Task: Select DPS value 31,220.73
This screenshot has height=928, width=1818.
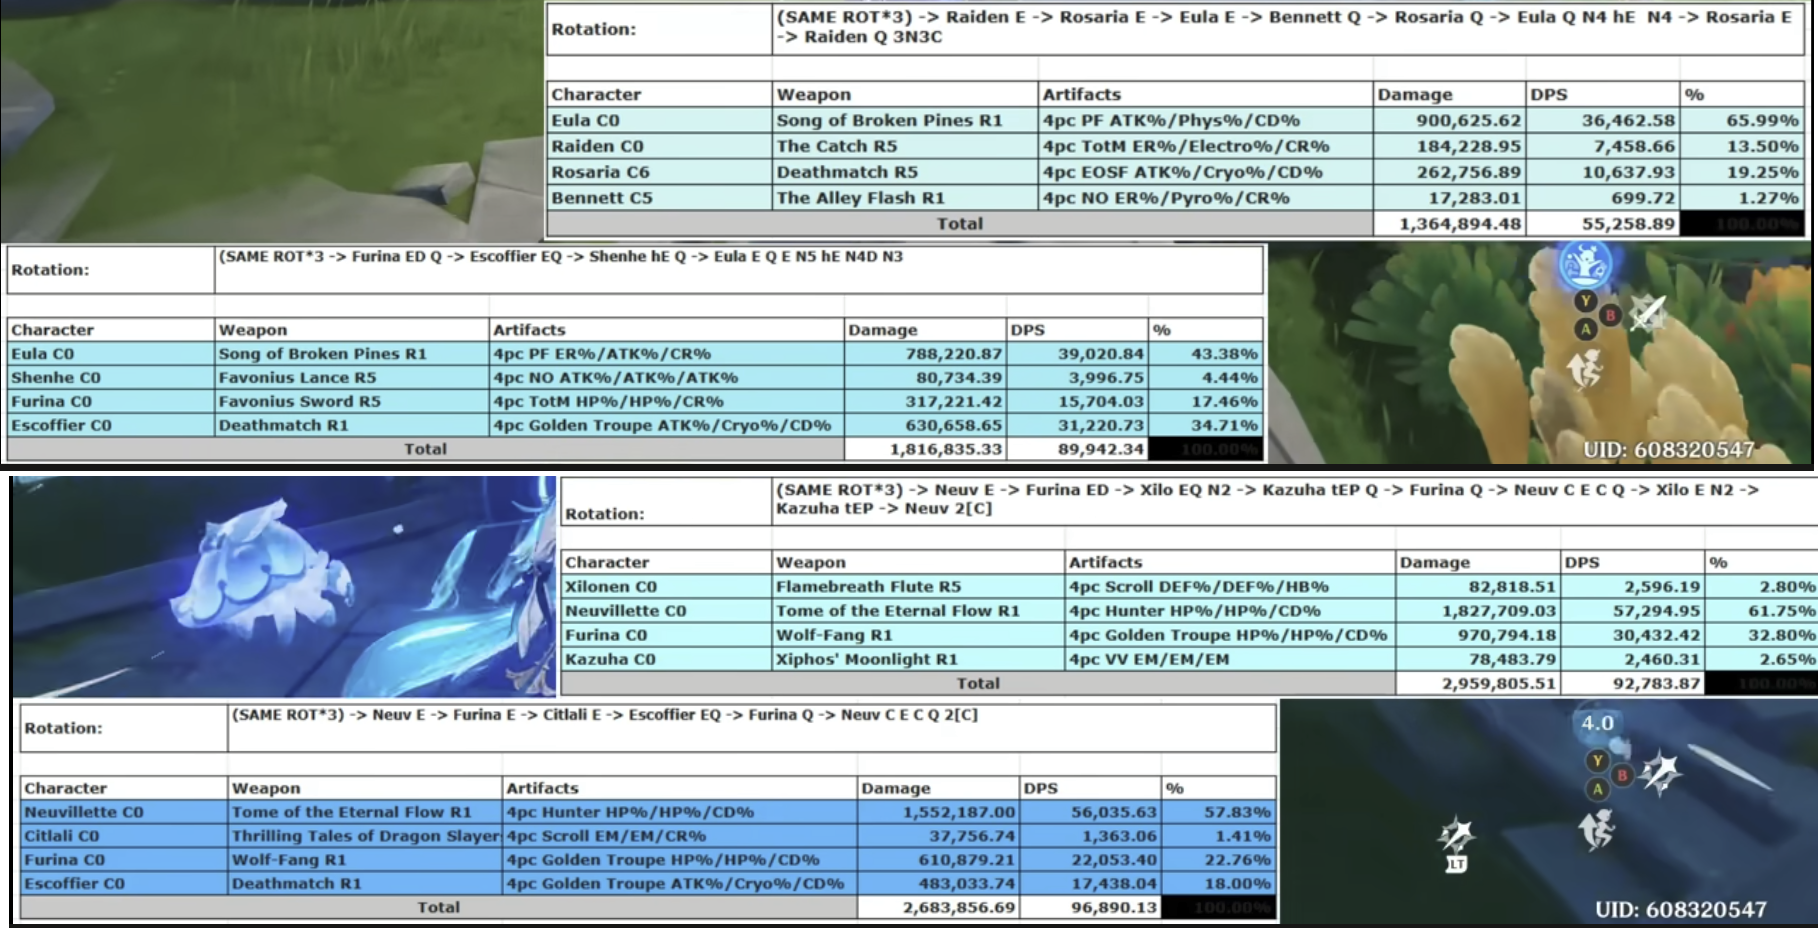Action: (x=1077, y=426)
